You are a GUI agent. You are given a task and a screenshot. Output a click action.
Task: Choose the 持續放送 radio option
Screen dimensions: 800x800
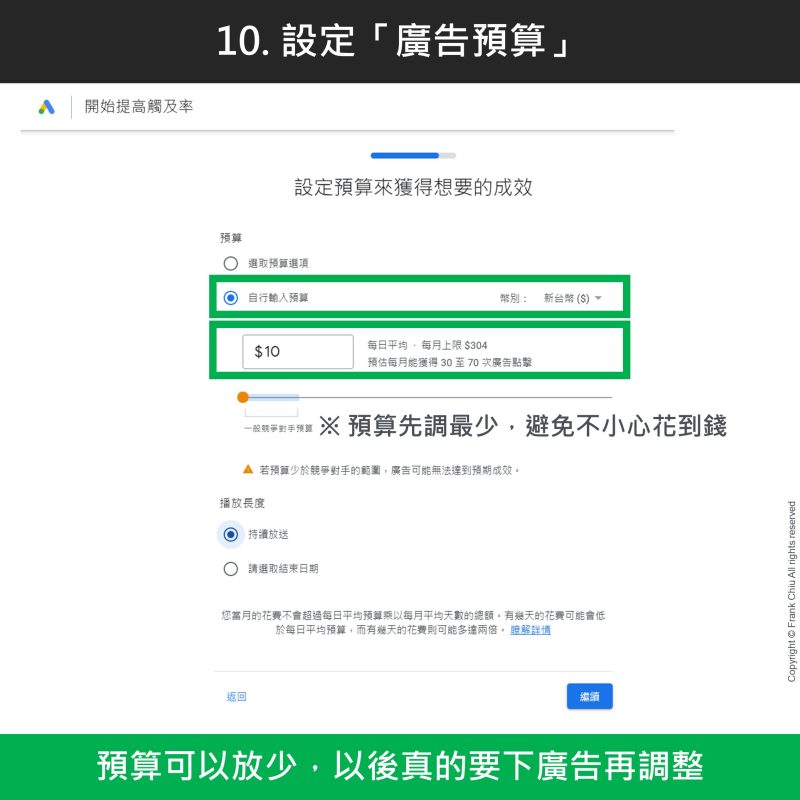click(231, 534)
